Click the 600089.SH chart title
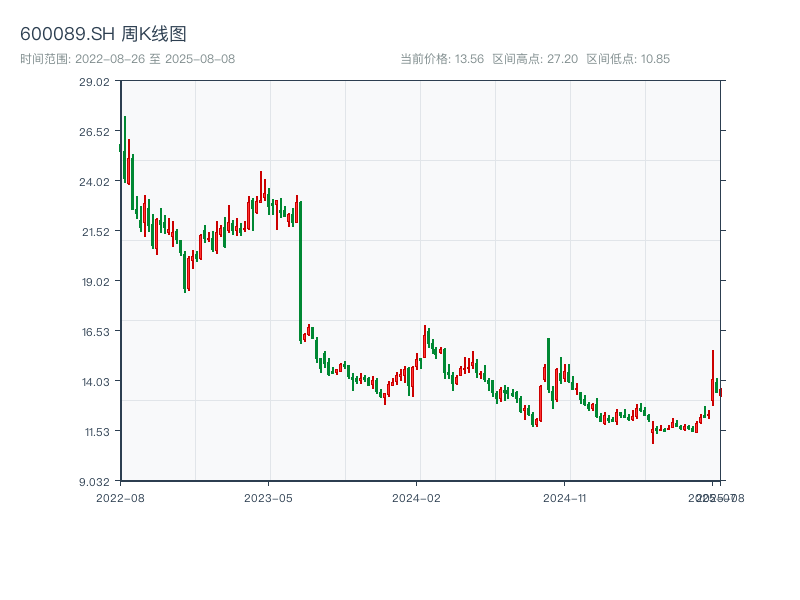This screenshot has width=800, height=600. click(103, 34)
